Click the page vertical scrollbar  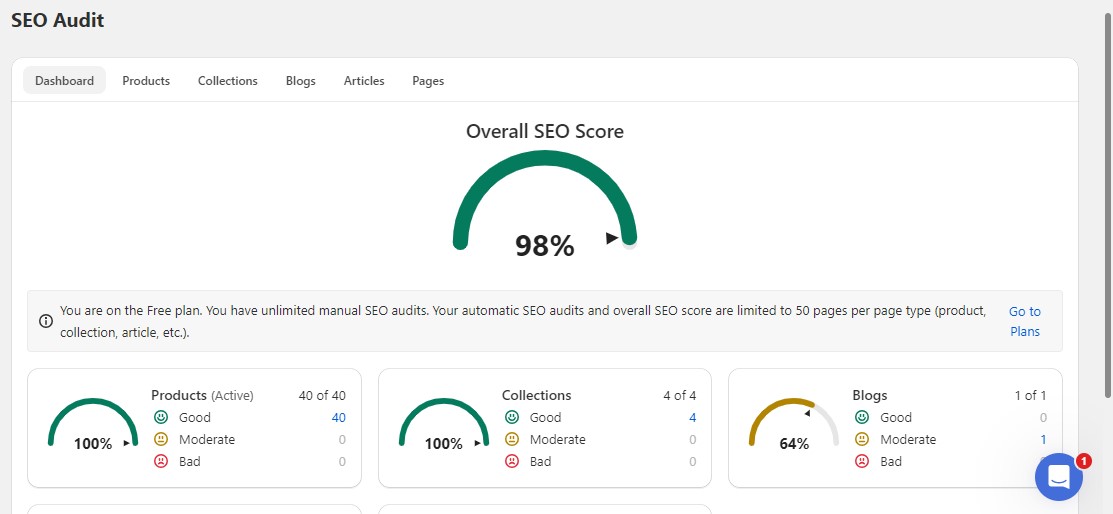pyautogui.click(x=1108, y=206)
